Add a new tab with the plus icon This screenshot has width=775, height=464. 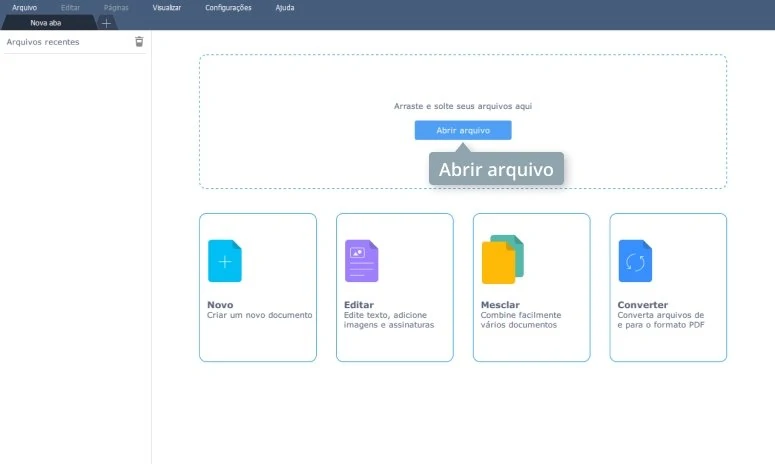[107, 23]
